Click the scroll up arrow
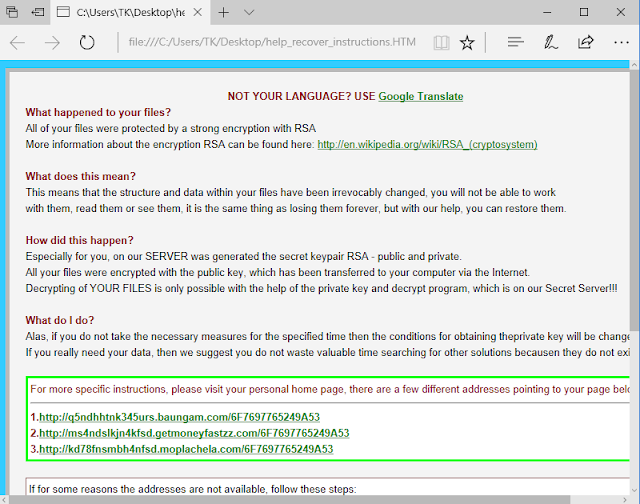This screenshot has width=640, height=504. tap(634, 64)
